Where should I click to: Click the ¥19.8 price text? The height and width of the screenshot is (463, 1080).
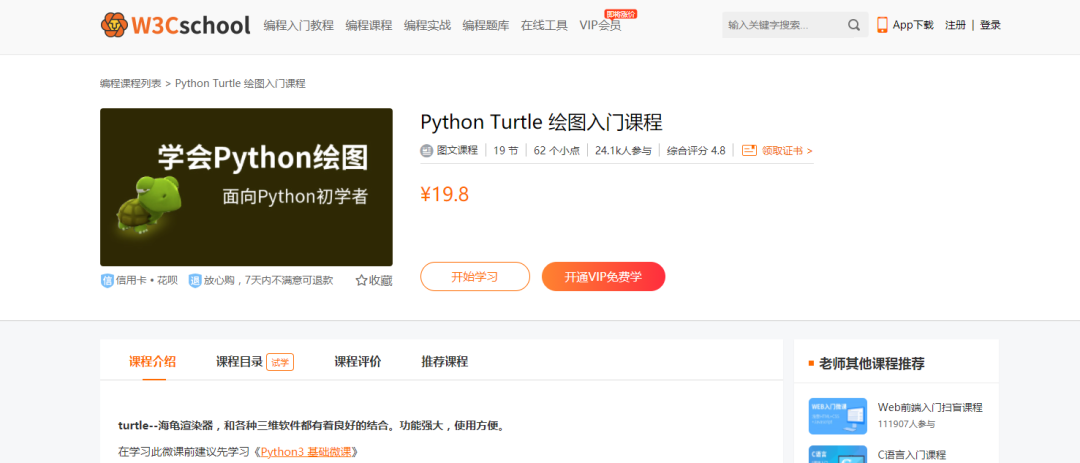[445, 194]
